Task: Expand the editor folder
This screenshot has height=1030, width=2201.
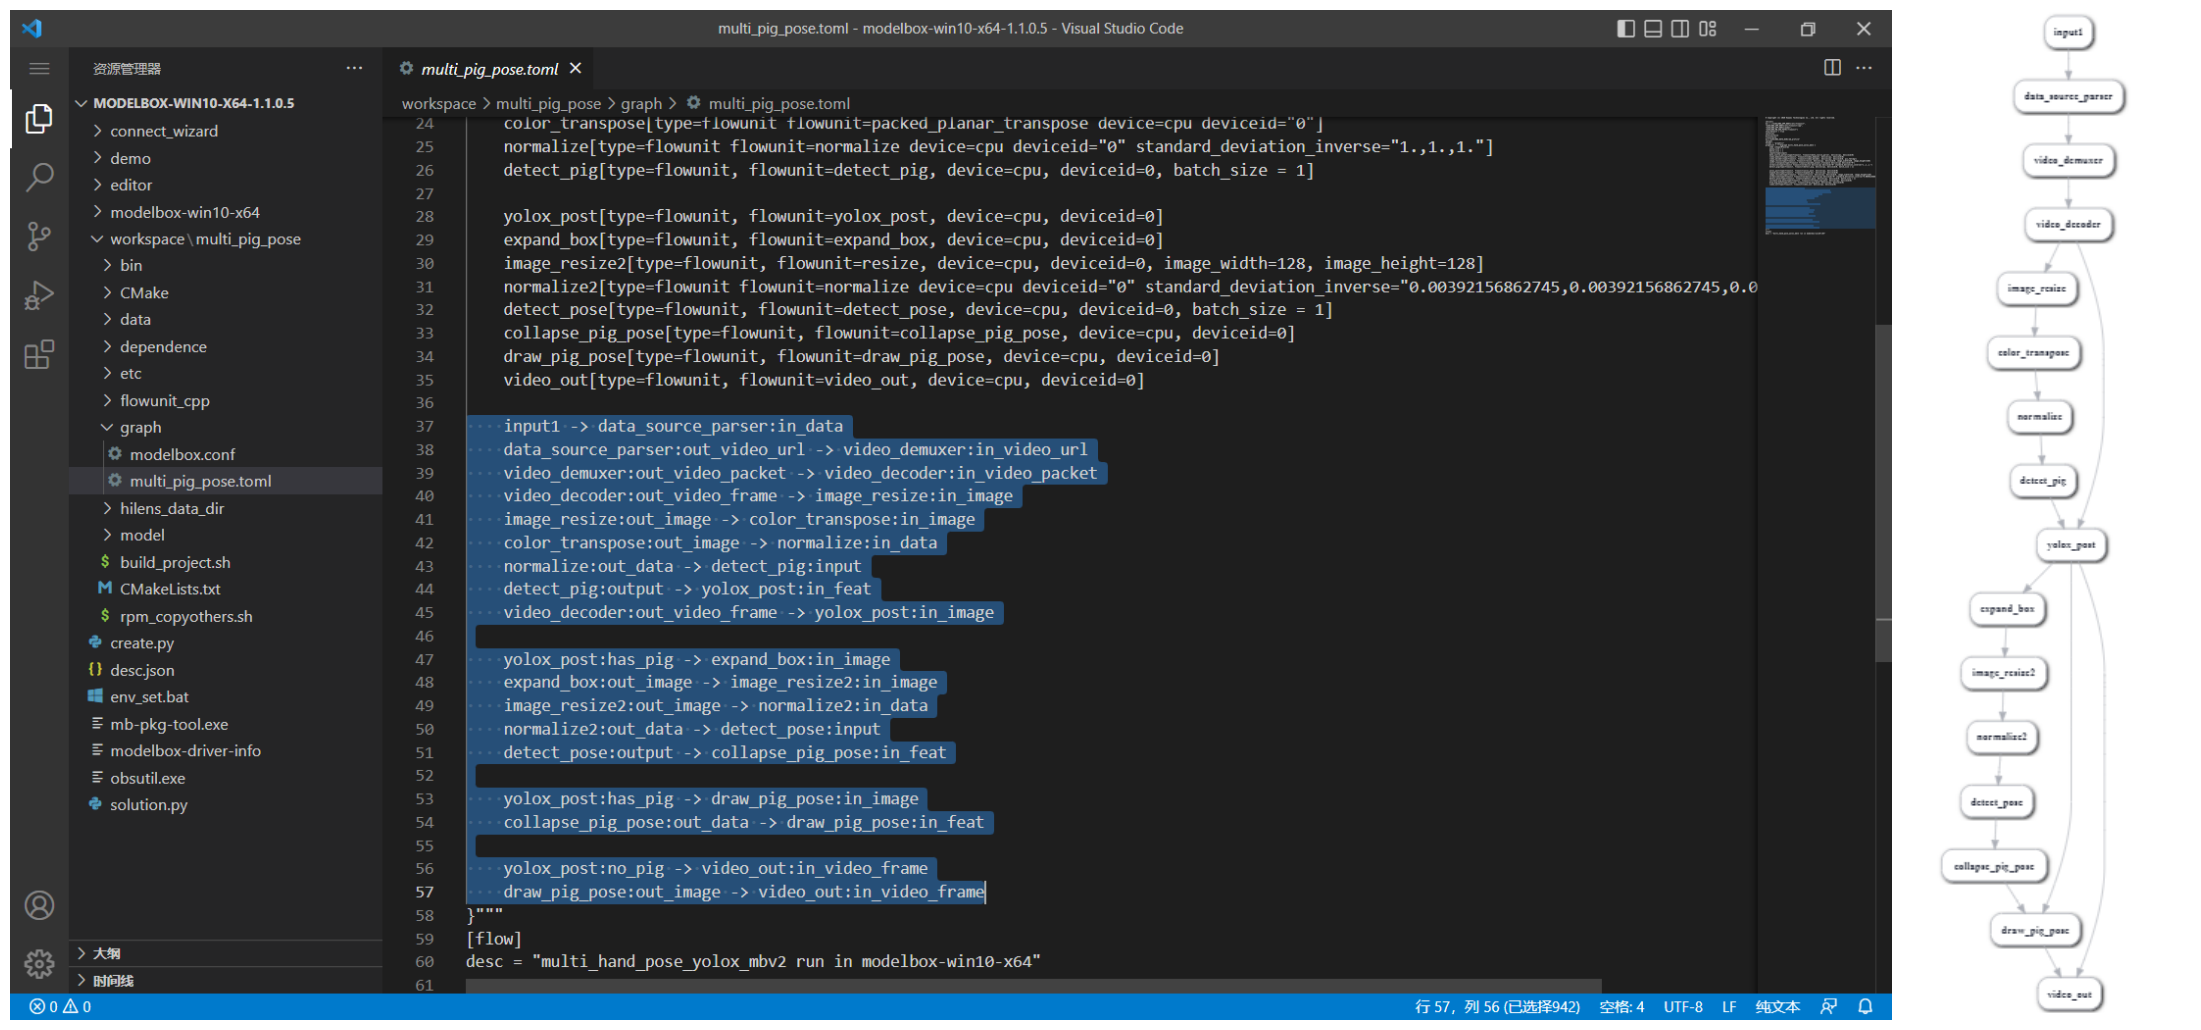Action: (226, 185)
